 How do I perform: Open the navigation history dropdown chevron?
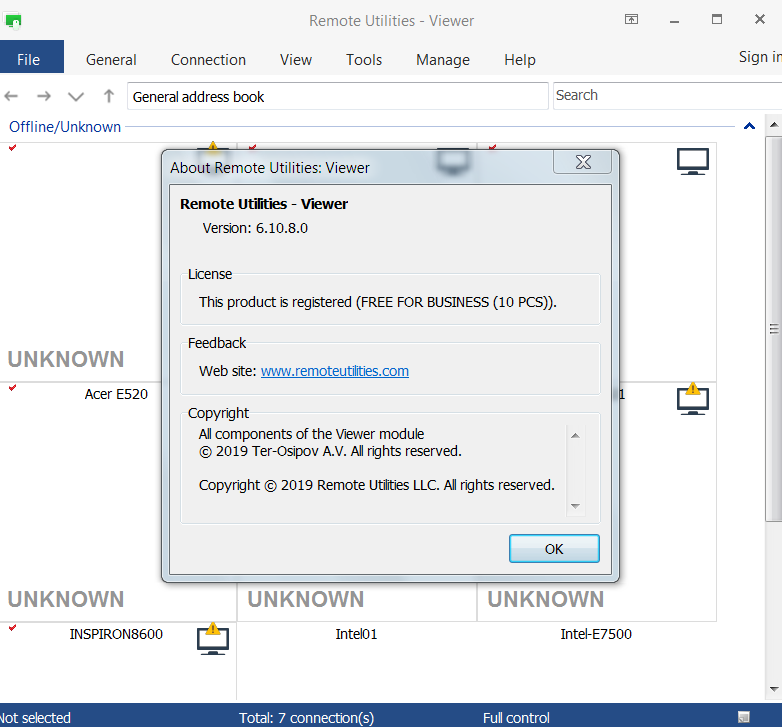pyautogui.click(x=76, y=96)
